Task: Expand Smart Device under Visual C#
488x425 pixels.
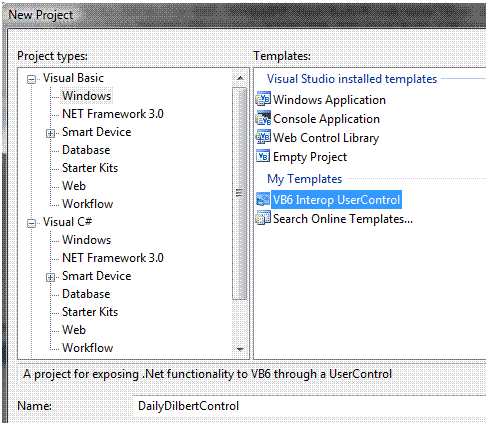Action: pyautogui.click(x=50, y=277)
